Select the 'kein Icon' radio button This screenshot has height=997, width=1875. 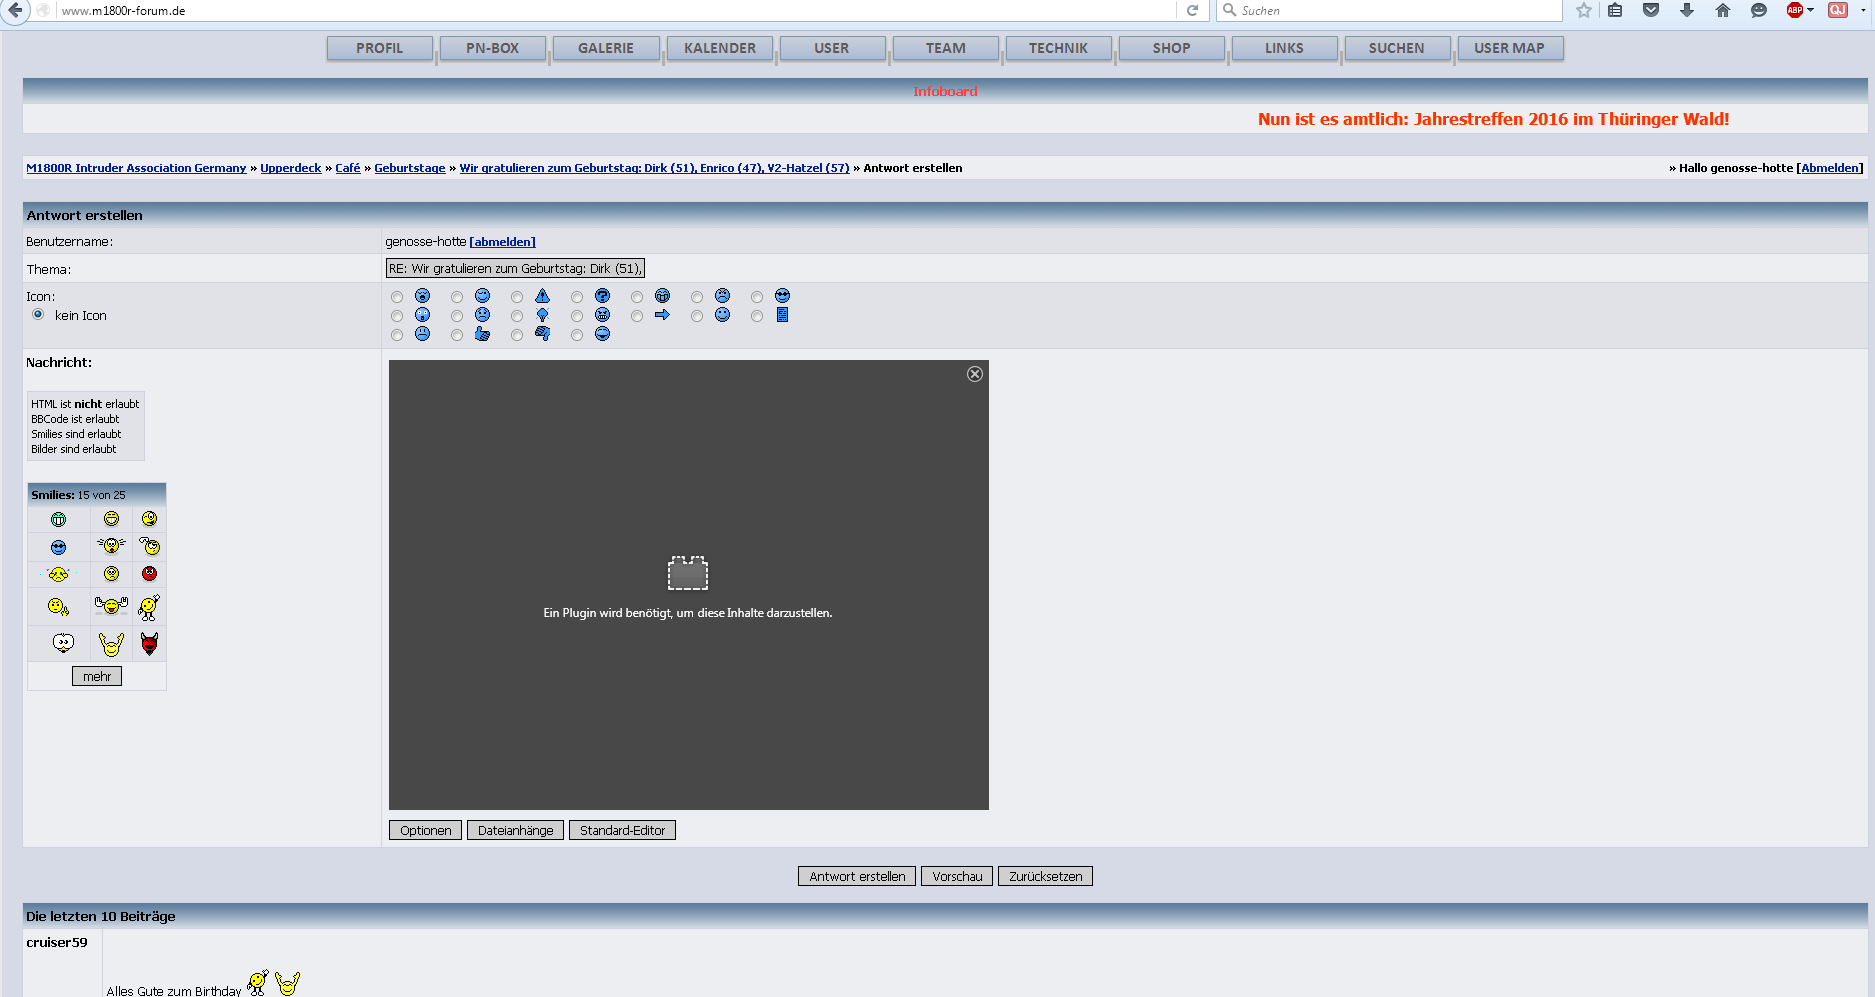[x=38, y=314]
